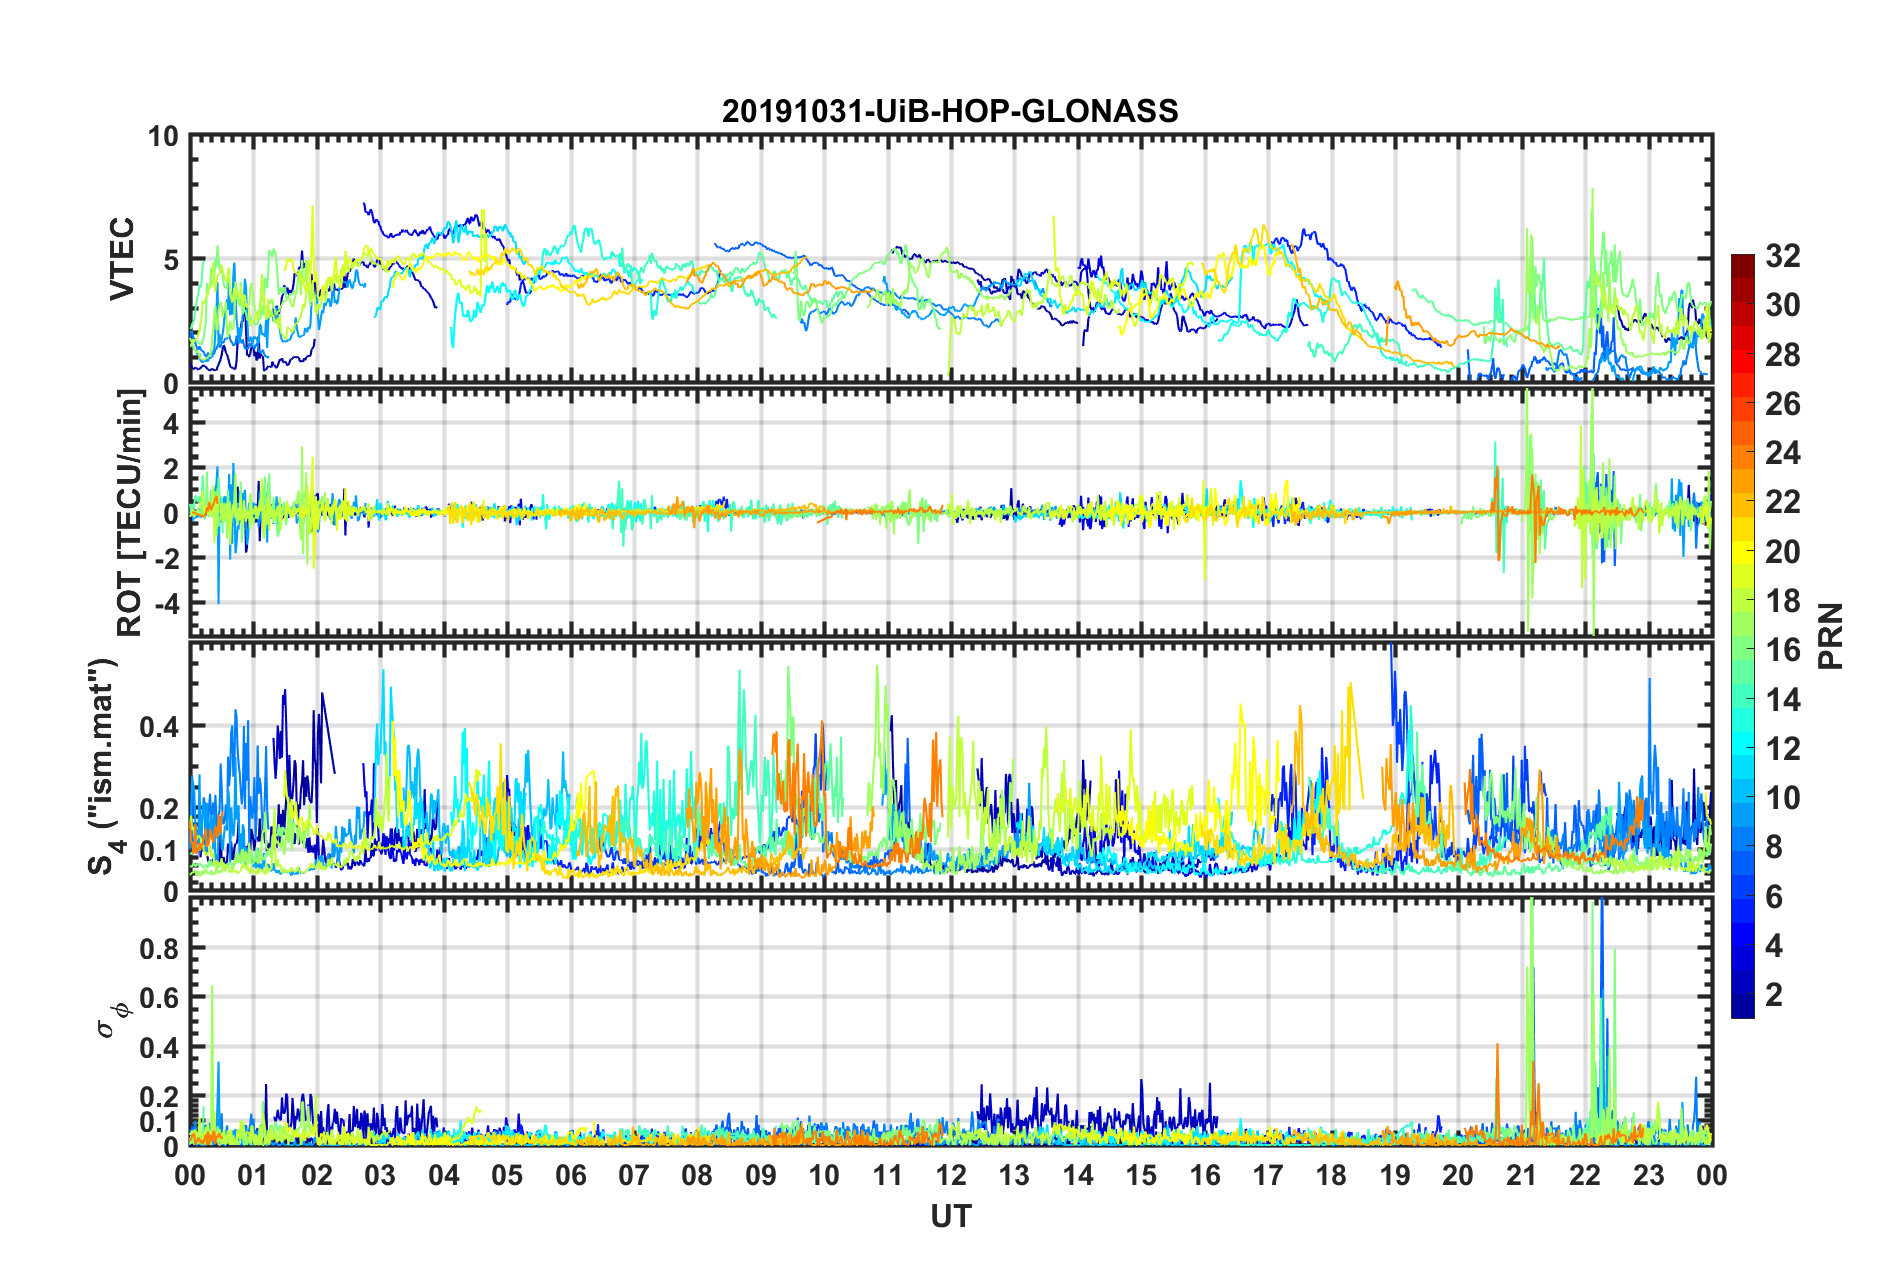The width and height of the screenshot is (1902, 1272).
Task: Click the PRN colorbar label
Action: point(1831,636)
